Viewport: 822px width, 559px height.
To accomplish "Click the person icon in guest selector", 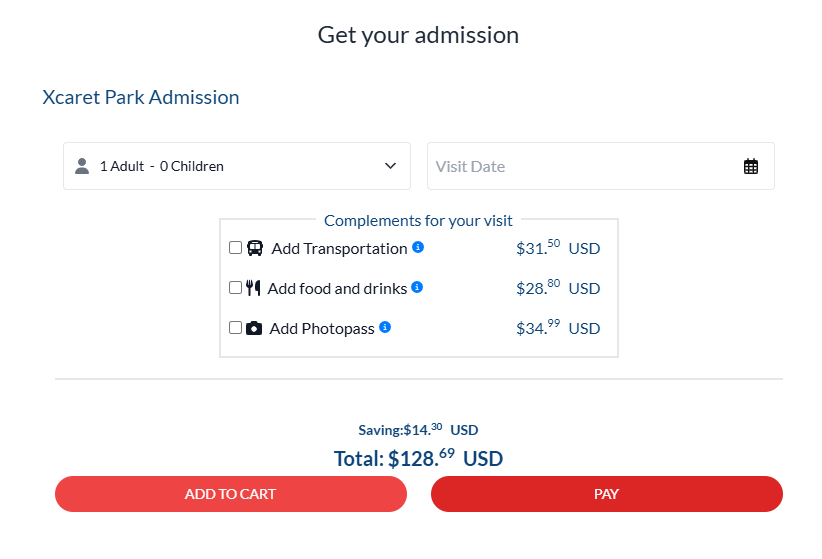I will pyautogui.click(x=82, y=166).
